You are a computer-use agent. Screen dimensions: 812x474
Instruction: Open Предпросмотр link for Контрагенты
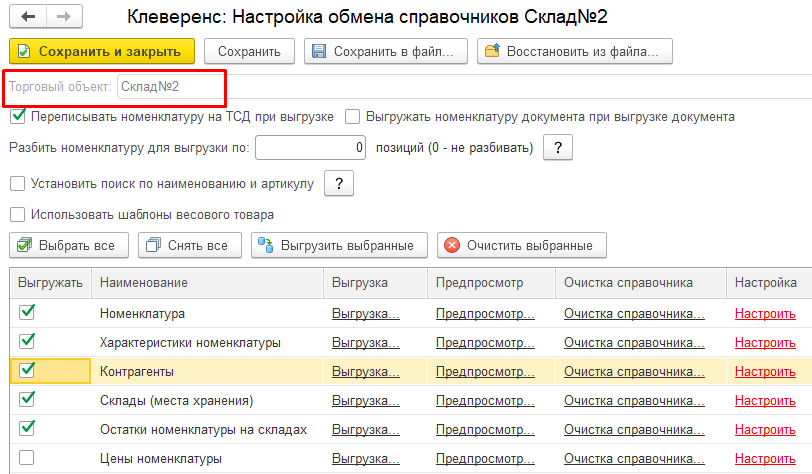tap(485, 372)
